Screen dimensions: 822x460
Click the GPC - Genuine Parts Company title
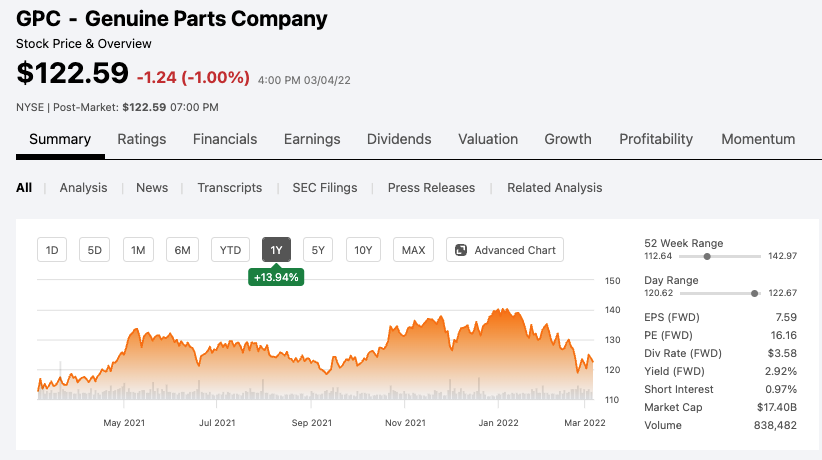[x=171, y=19]
